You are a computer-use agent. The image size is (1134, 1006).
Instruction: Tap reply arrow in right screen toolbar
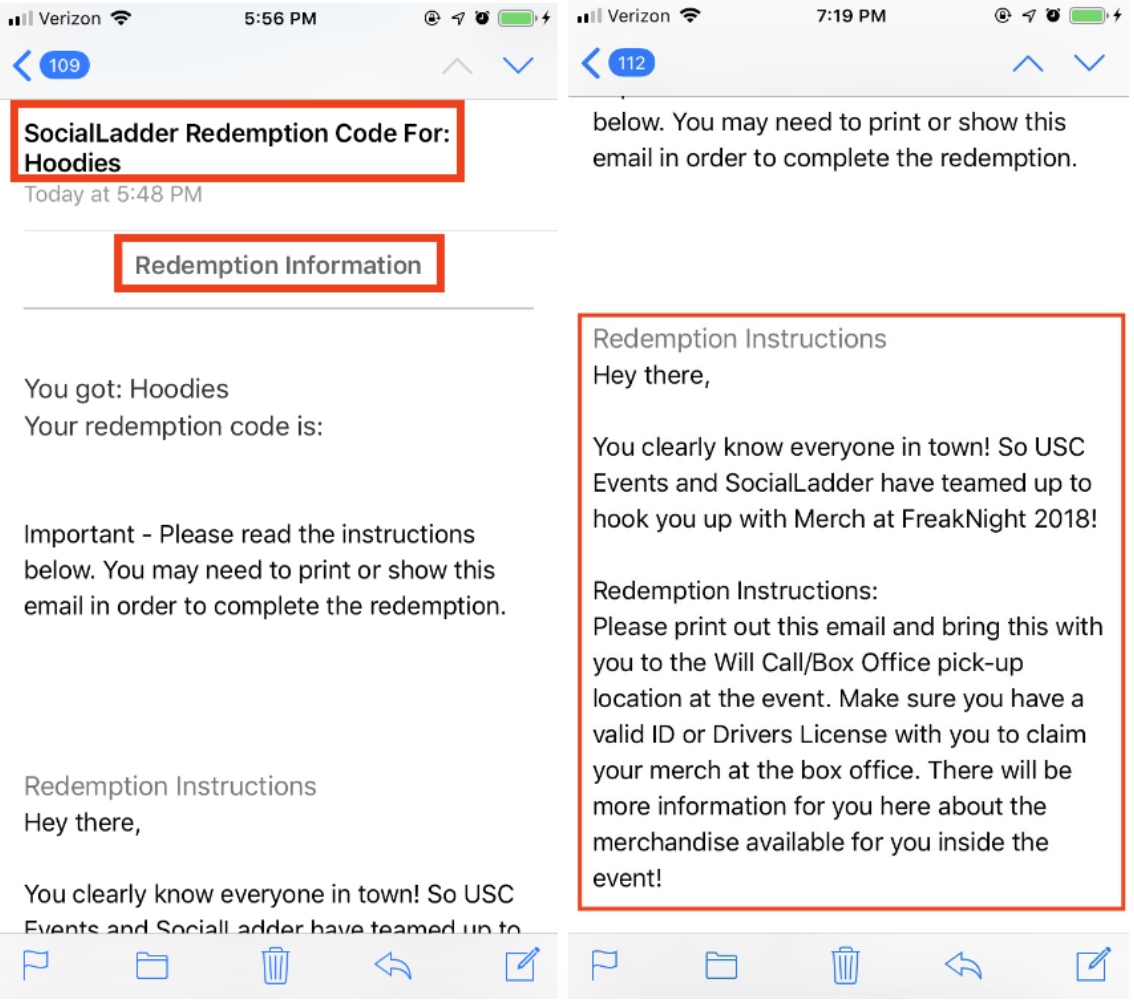963,965
